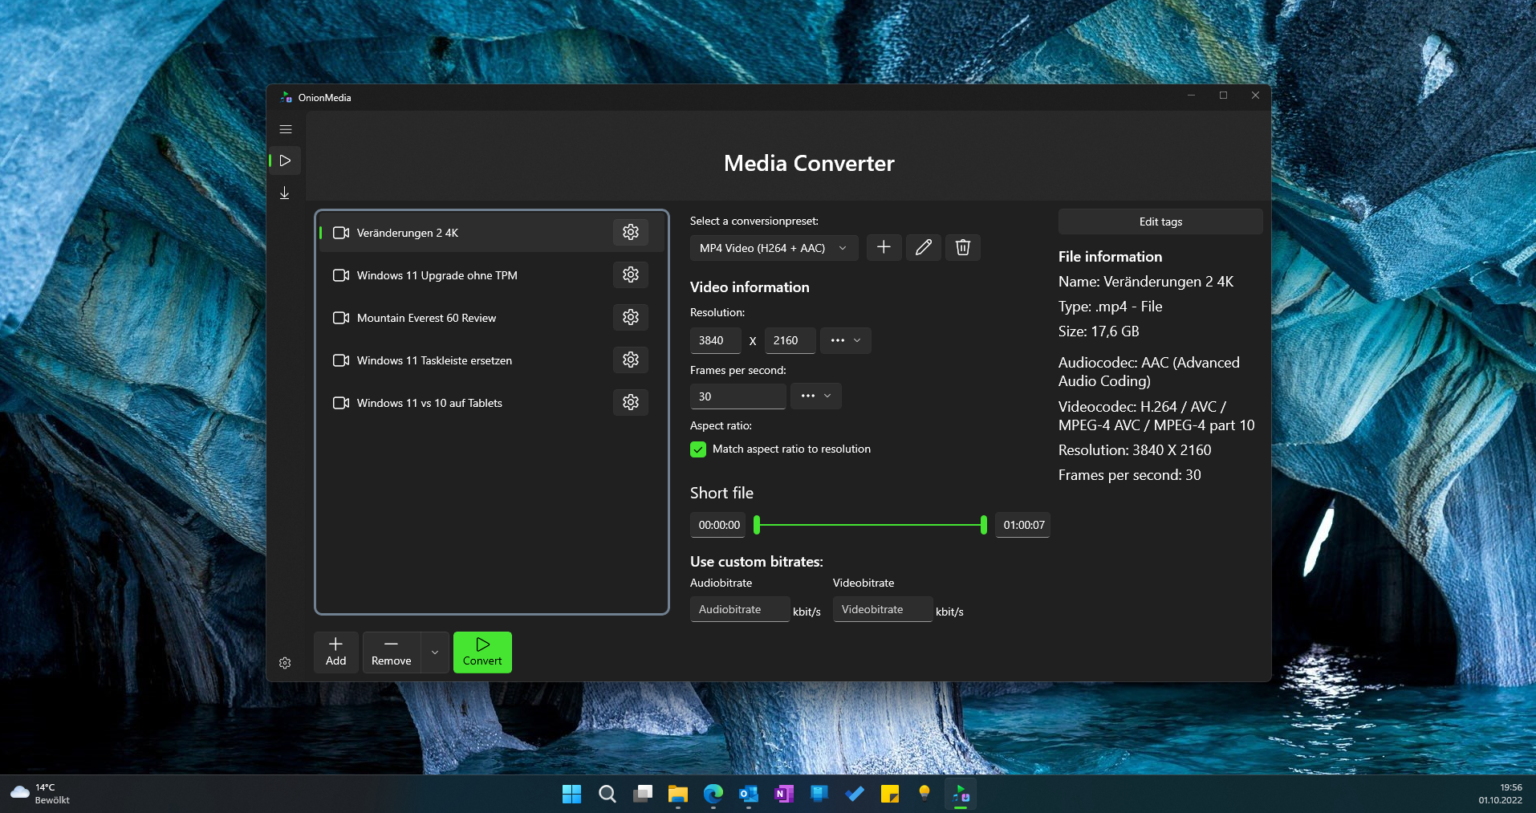This screenshot has width=1536, height=813.
Task: Click the Videobitrate input field
Action: tap(883, 610)
